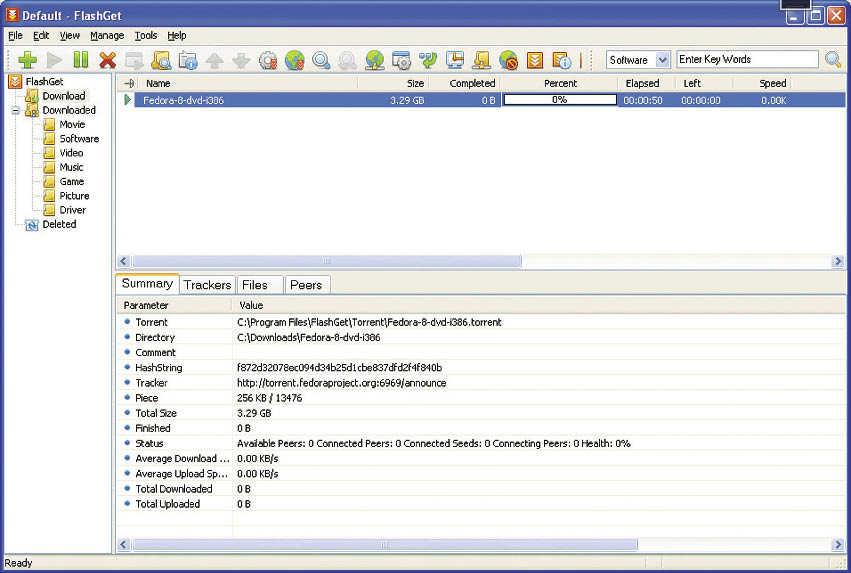
Task: Click the Enter Key Words search field
Action: (747, 59)
